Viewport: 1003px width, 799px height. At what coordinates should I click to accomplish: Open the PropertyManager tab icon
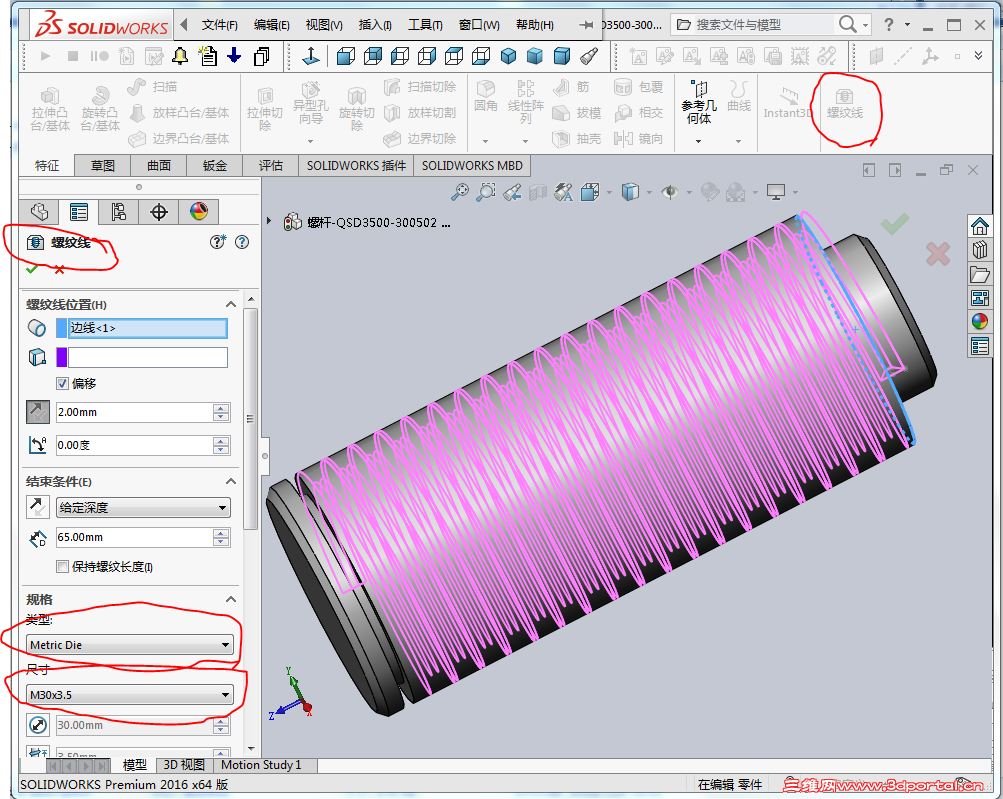pyautogui.click(x=79, y=212)
